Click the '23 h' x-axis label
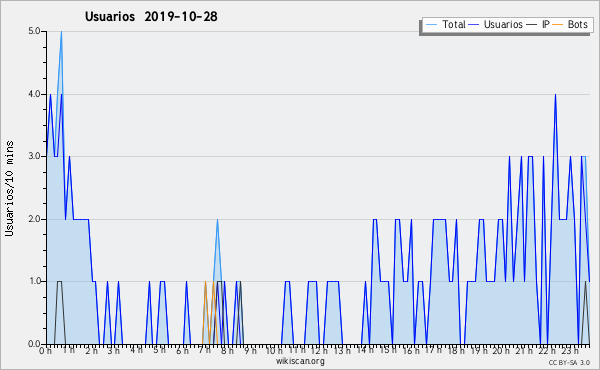This screenshot has height=370, width=600. point(570,351)
